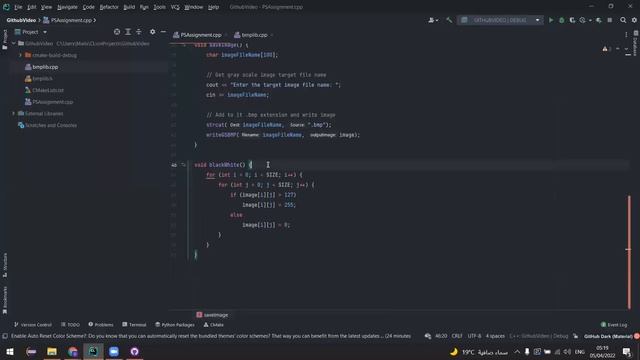Click saveImage breadcrumb below editor

pos(212,315)
